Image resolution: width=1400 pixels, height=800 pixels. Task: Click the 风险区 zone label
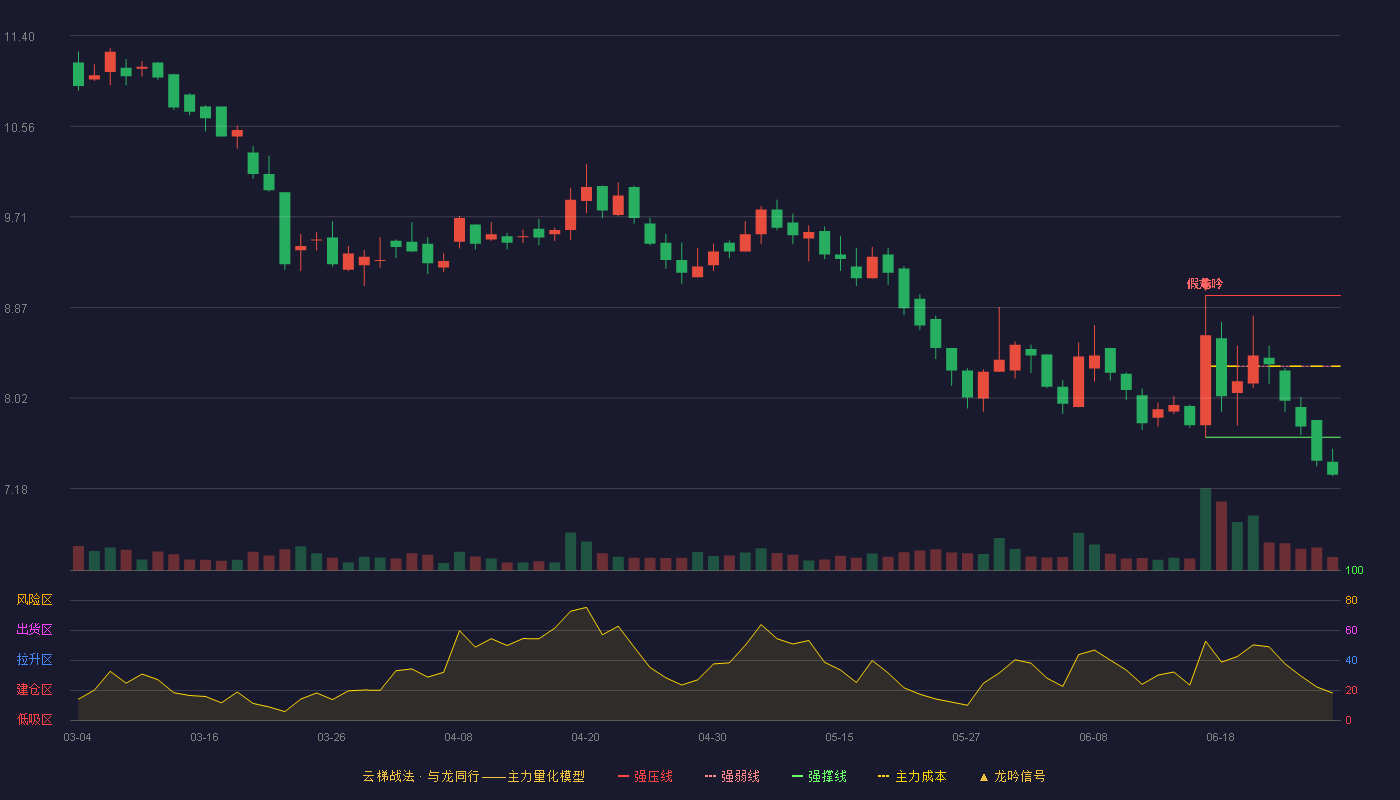(x=34, y=600)
